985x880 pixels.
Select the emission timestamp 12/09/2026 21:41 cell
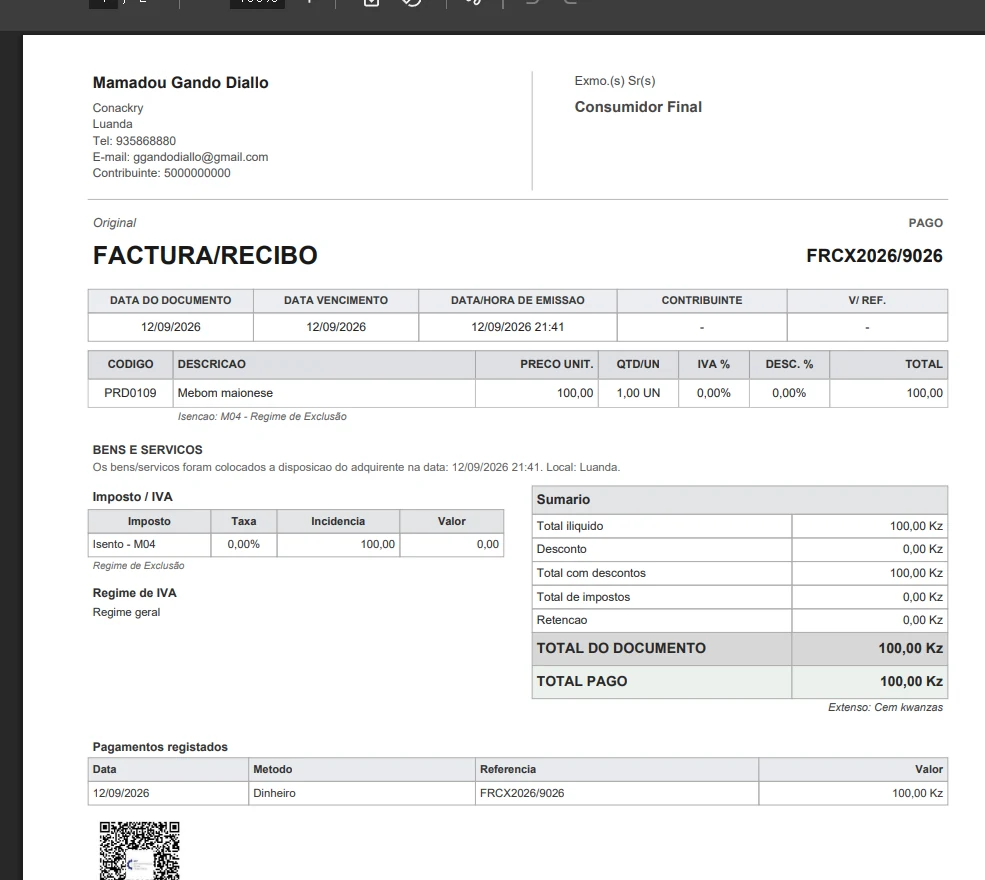tap(518, 327)
